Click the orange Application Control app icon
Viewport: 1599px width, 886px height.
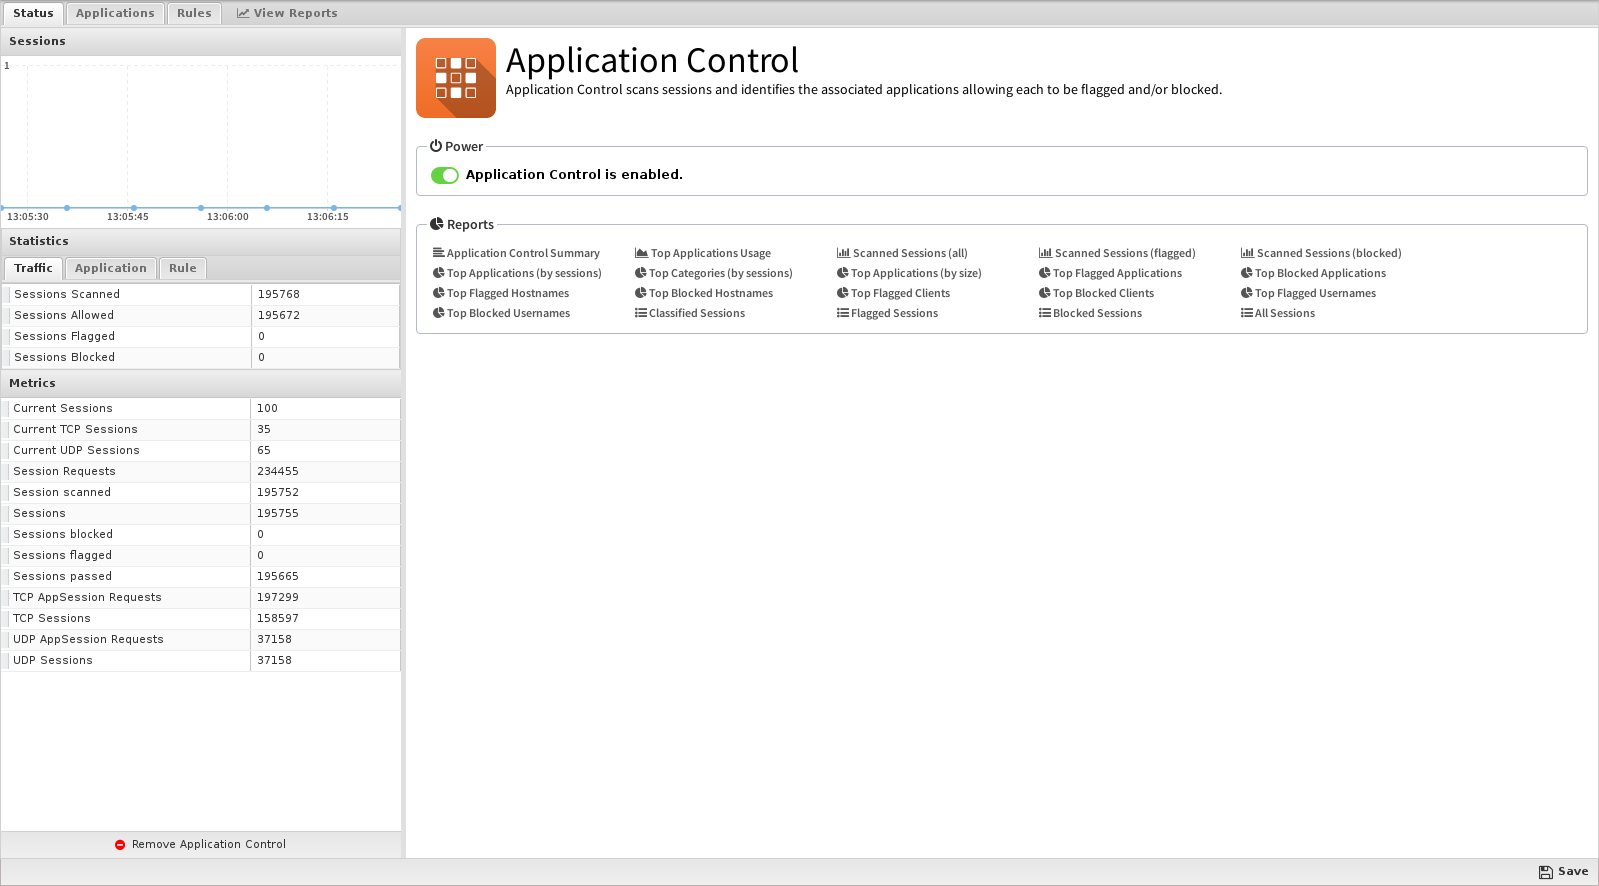pyautogui.click(x=455, y=78)
